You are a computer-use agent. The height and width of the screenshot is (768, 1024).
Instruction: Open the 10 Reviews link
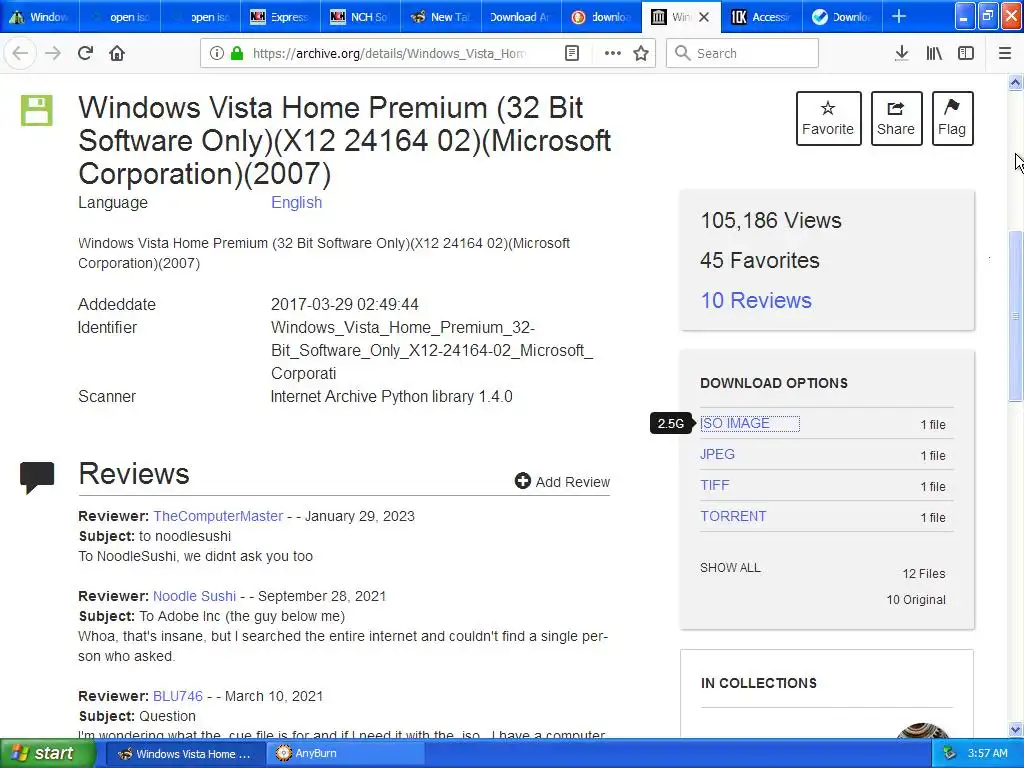point(756,300)
